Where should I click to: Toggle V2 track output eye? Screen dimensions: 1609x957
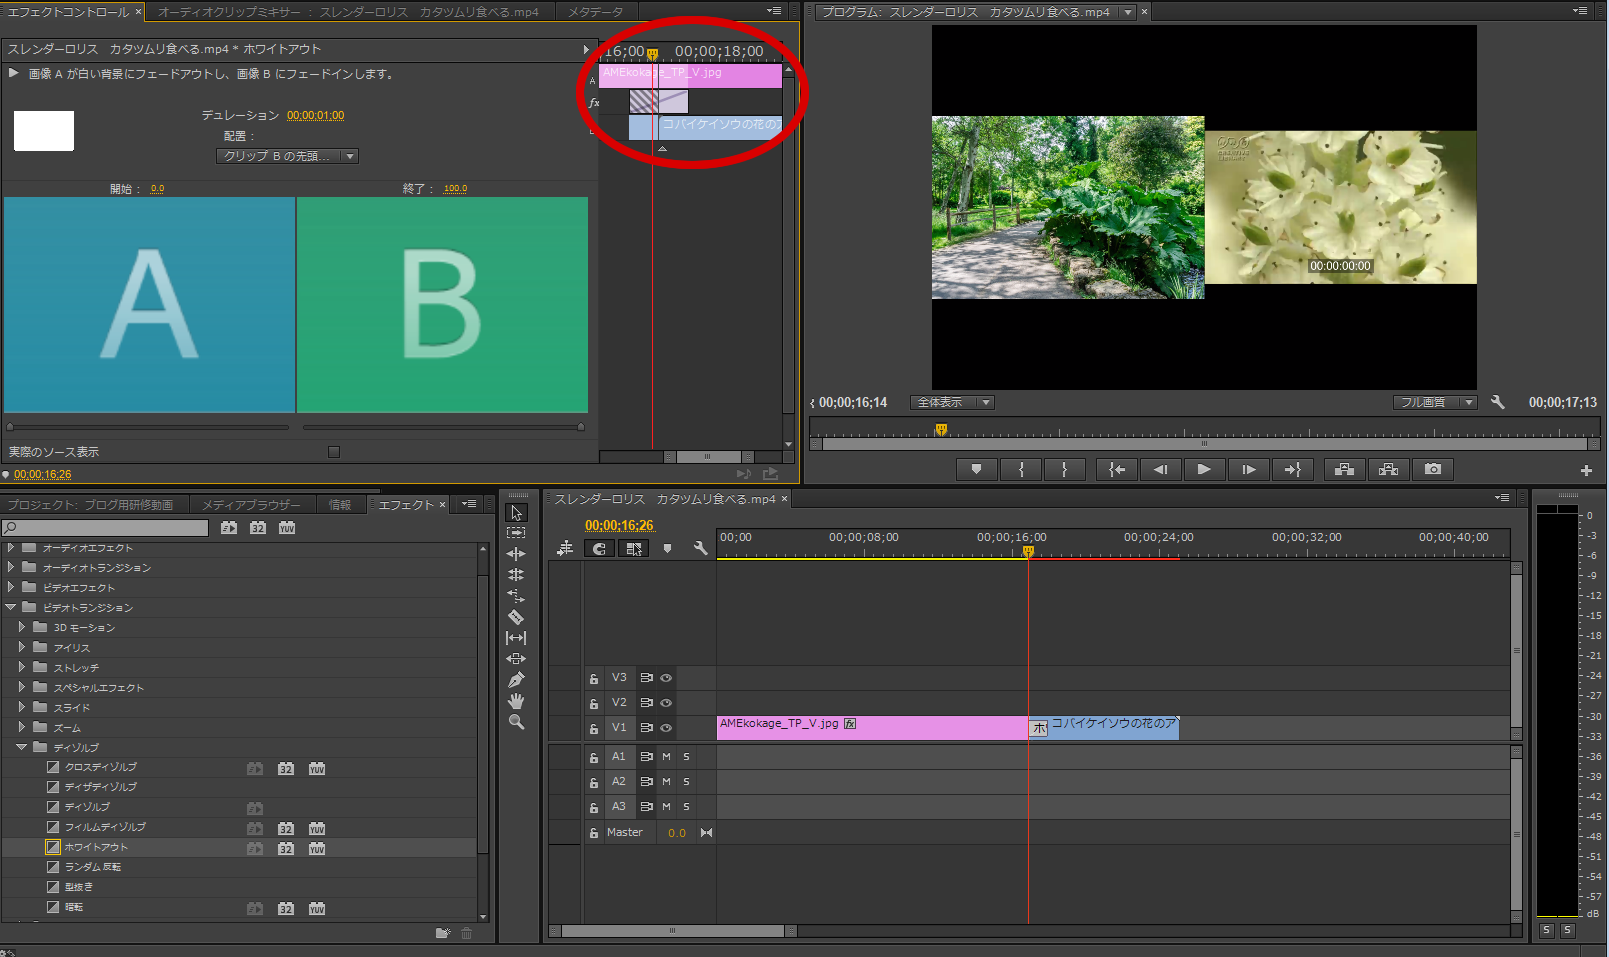666,703
